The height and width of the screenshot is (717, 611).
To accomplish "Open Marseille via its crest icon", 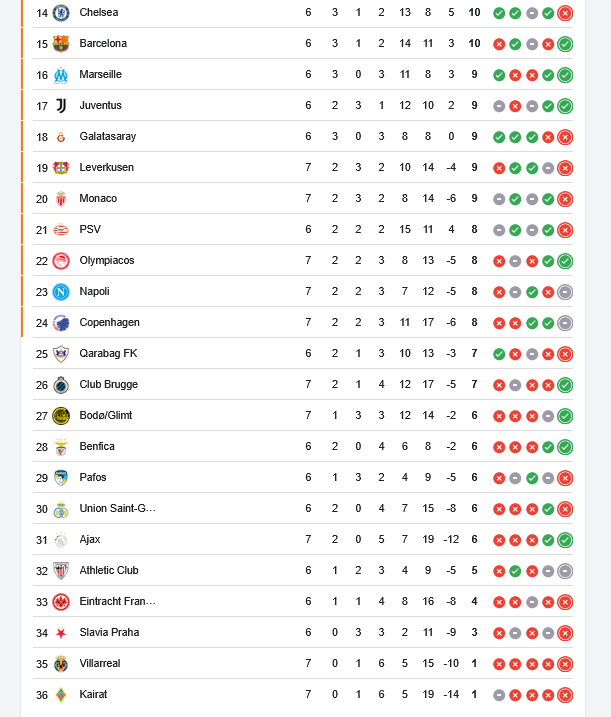I will tap(61, 74).
